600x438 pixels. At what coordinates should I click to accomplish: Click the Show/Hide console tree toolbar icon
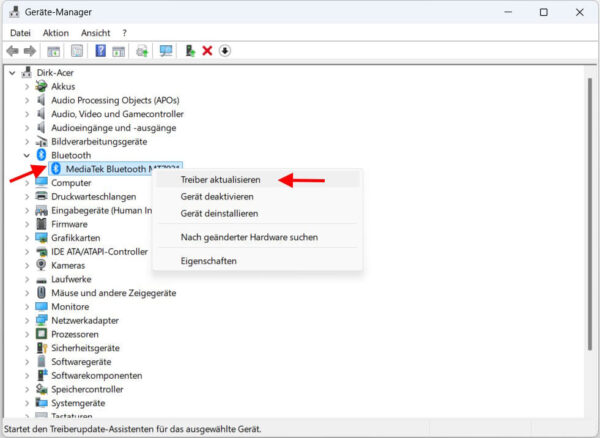click(54, 51)
